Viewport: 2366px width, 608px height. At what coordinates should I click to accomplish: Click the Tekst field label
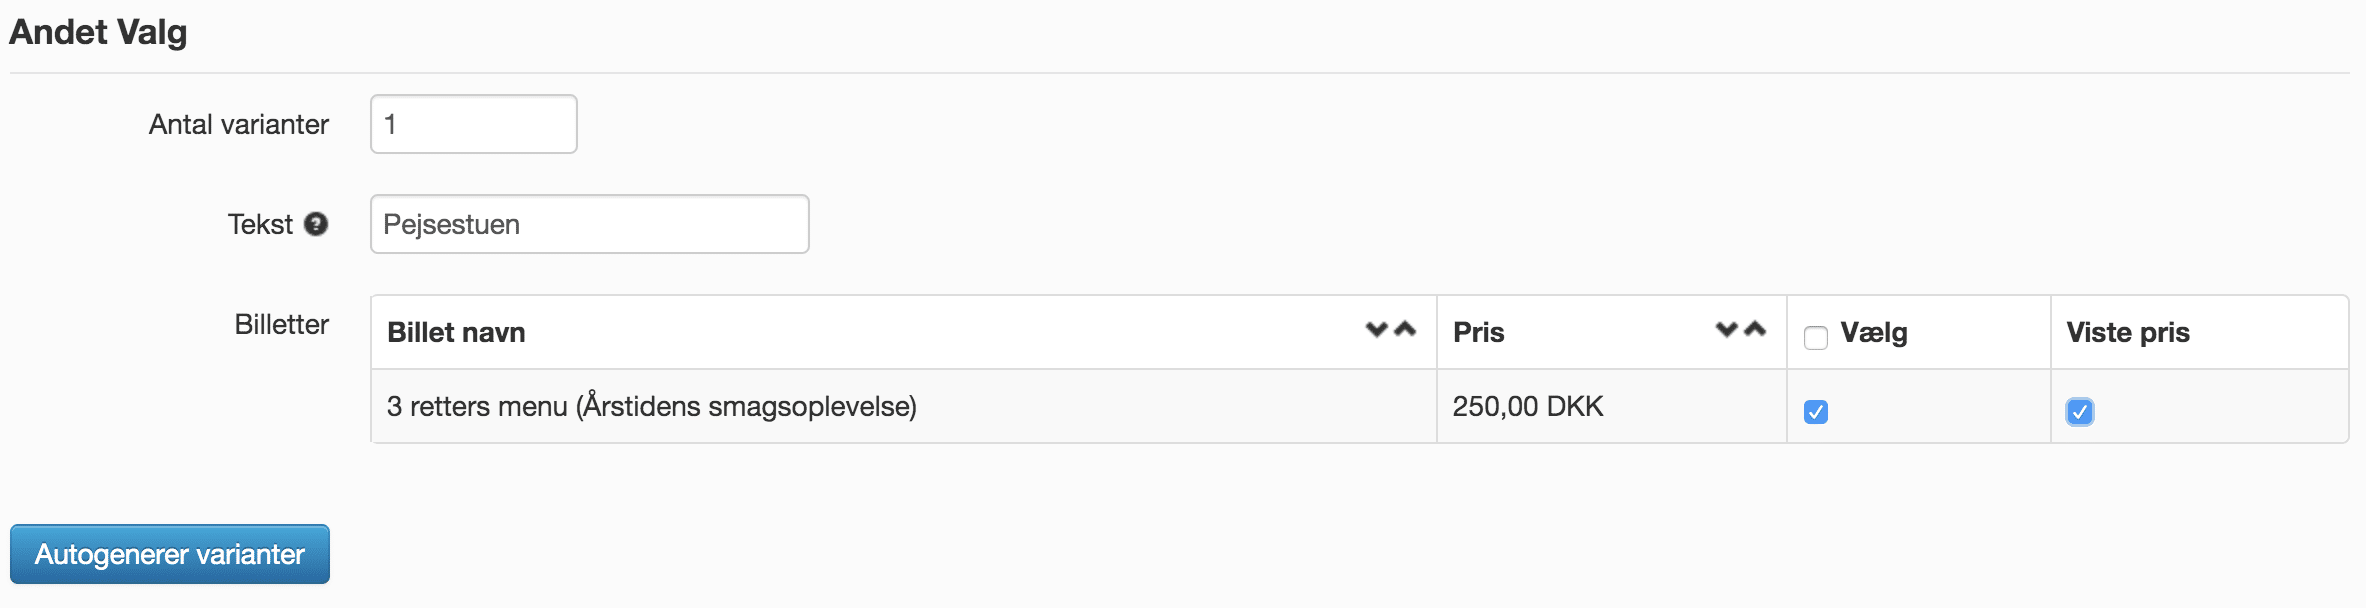tap(261, 224)
